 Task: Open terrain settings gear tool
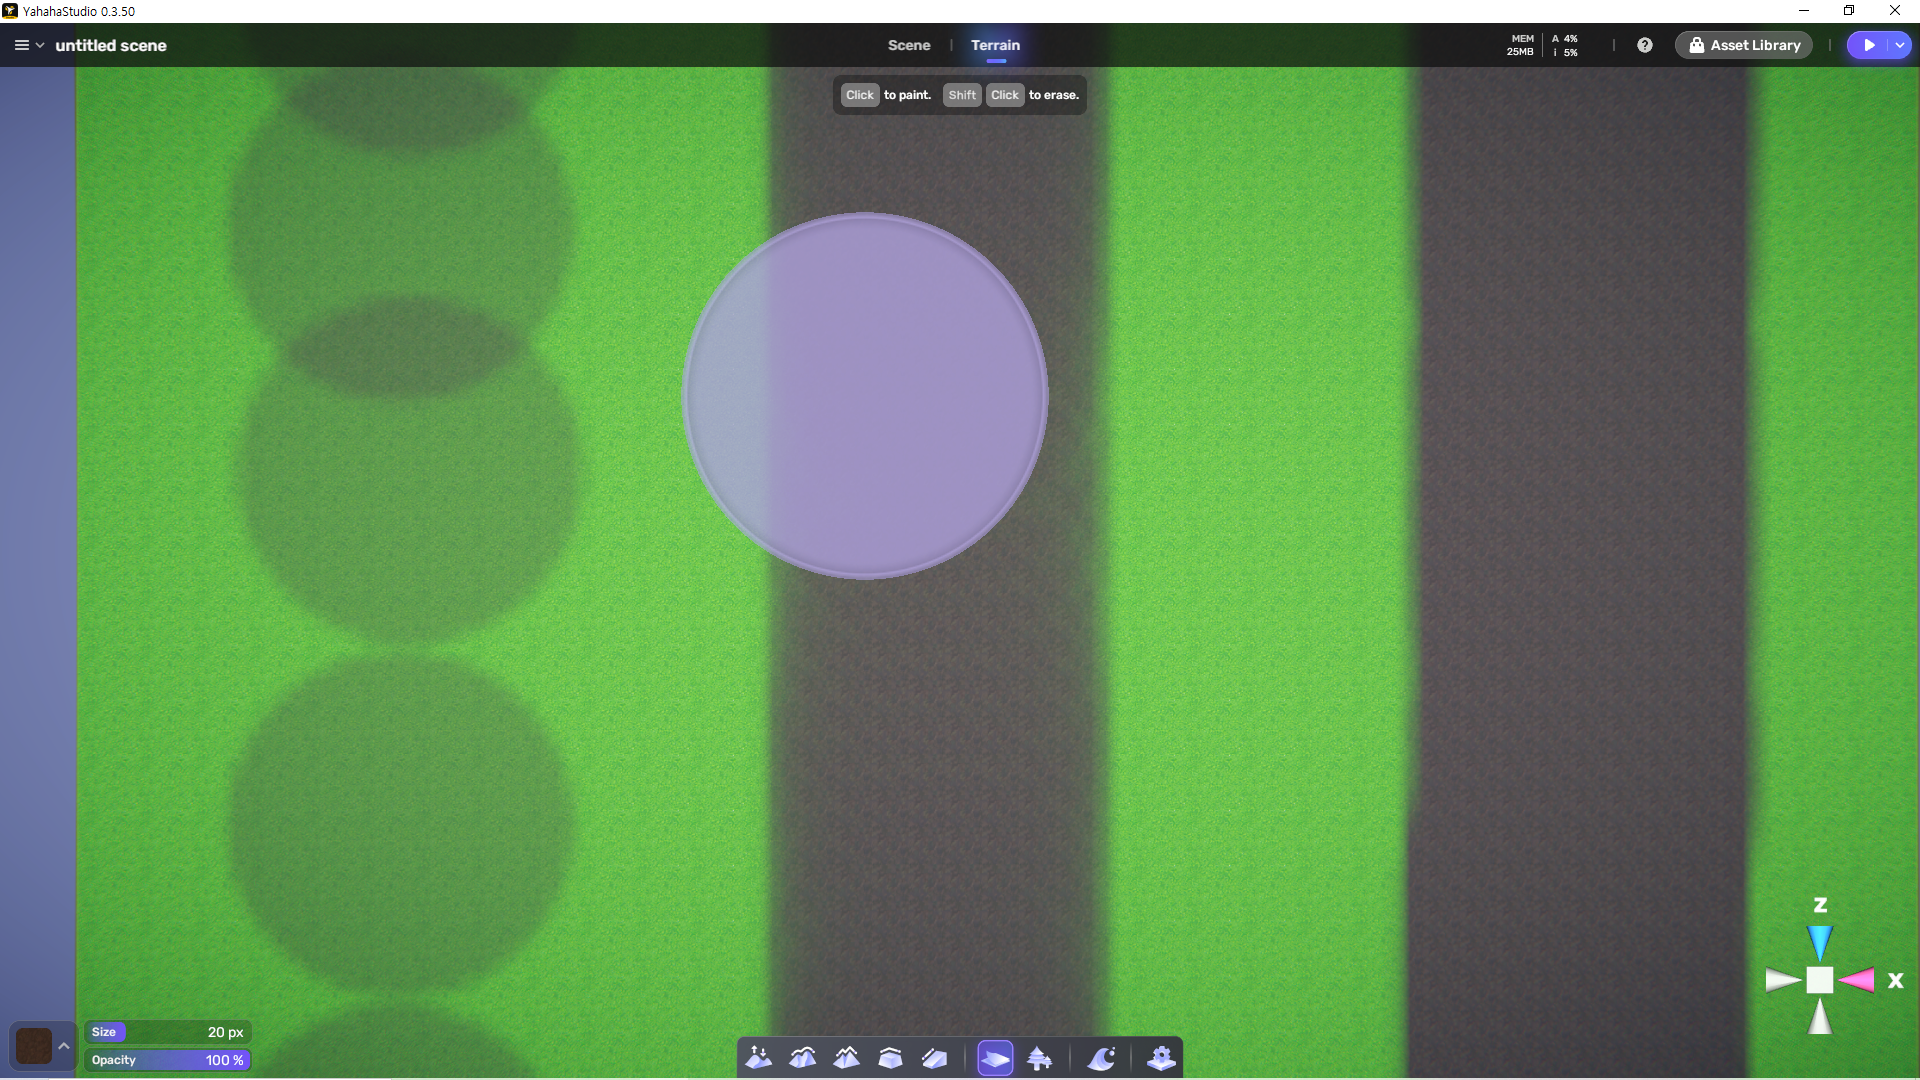coord(1161,1058)
